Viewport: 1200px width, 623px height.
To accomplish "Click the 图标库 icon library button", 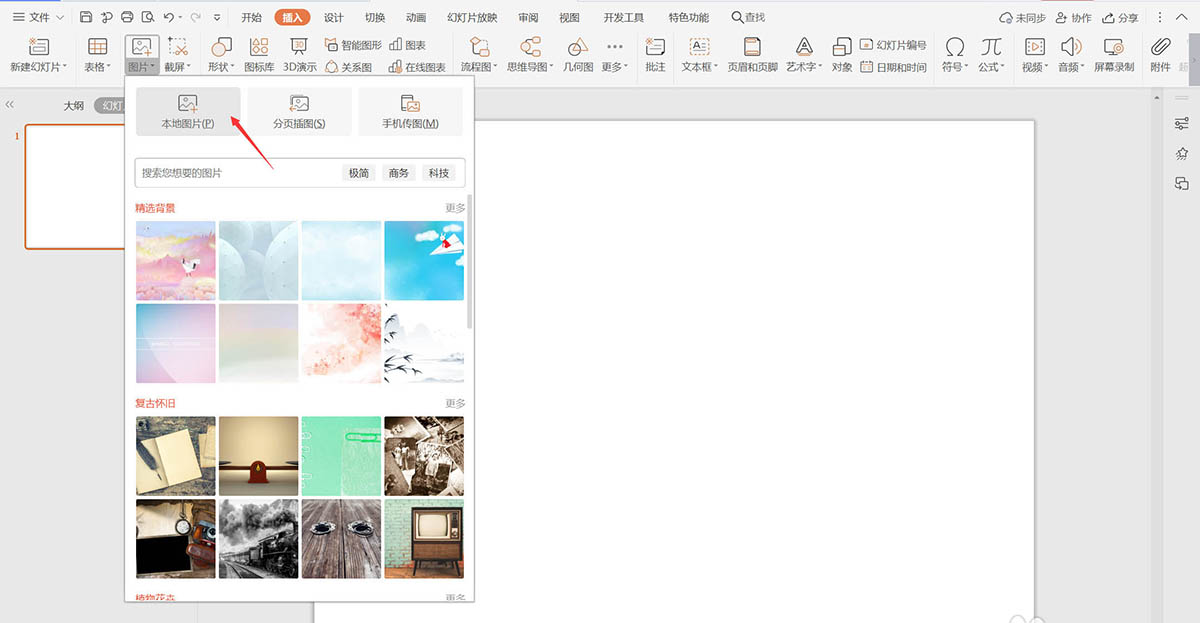I will 259,55.
